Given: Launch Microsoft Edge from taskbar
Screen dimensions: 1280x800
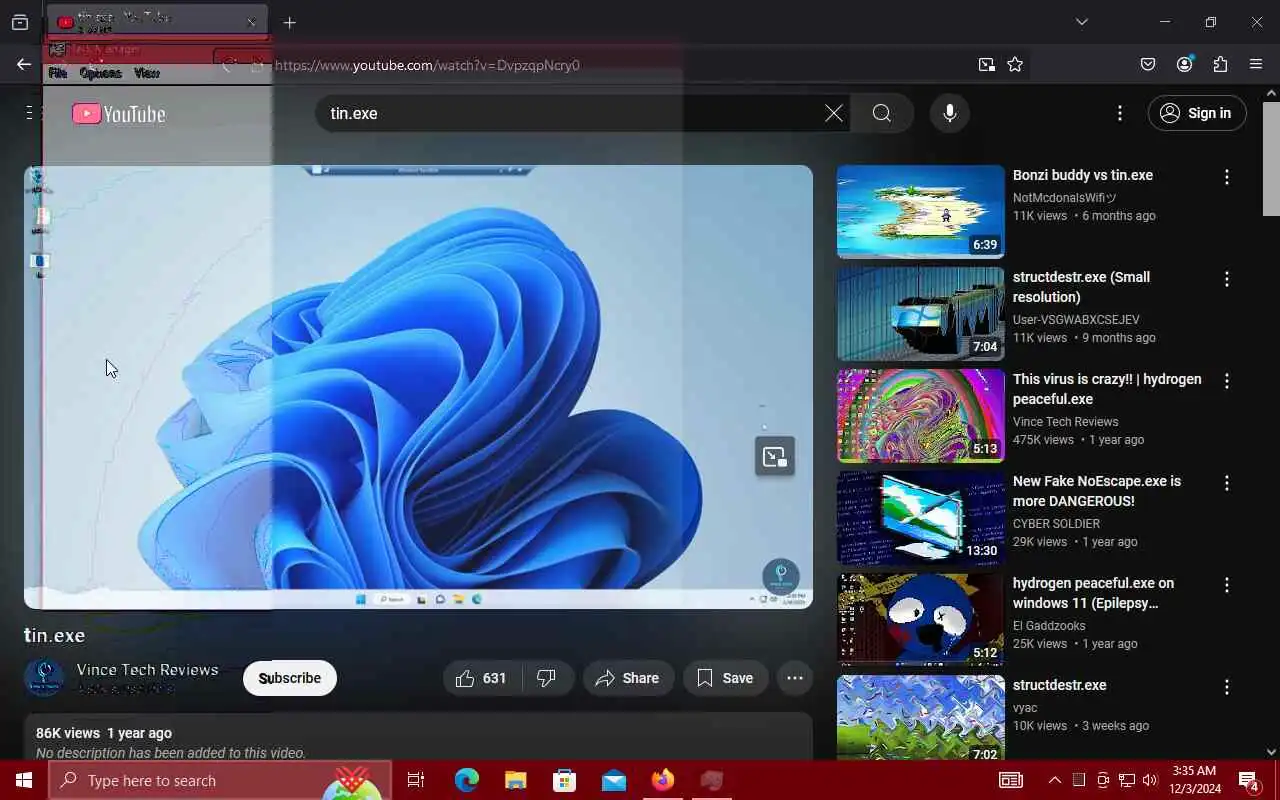Looking at the screenshot, I should 466,780.
